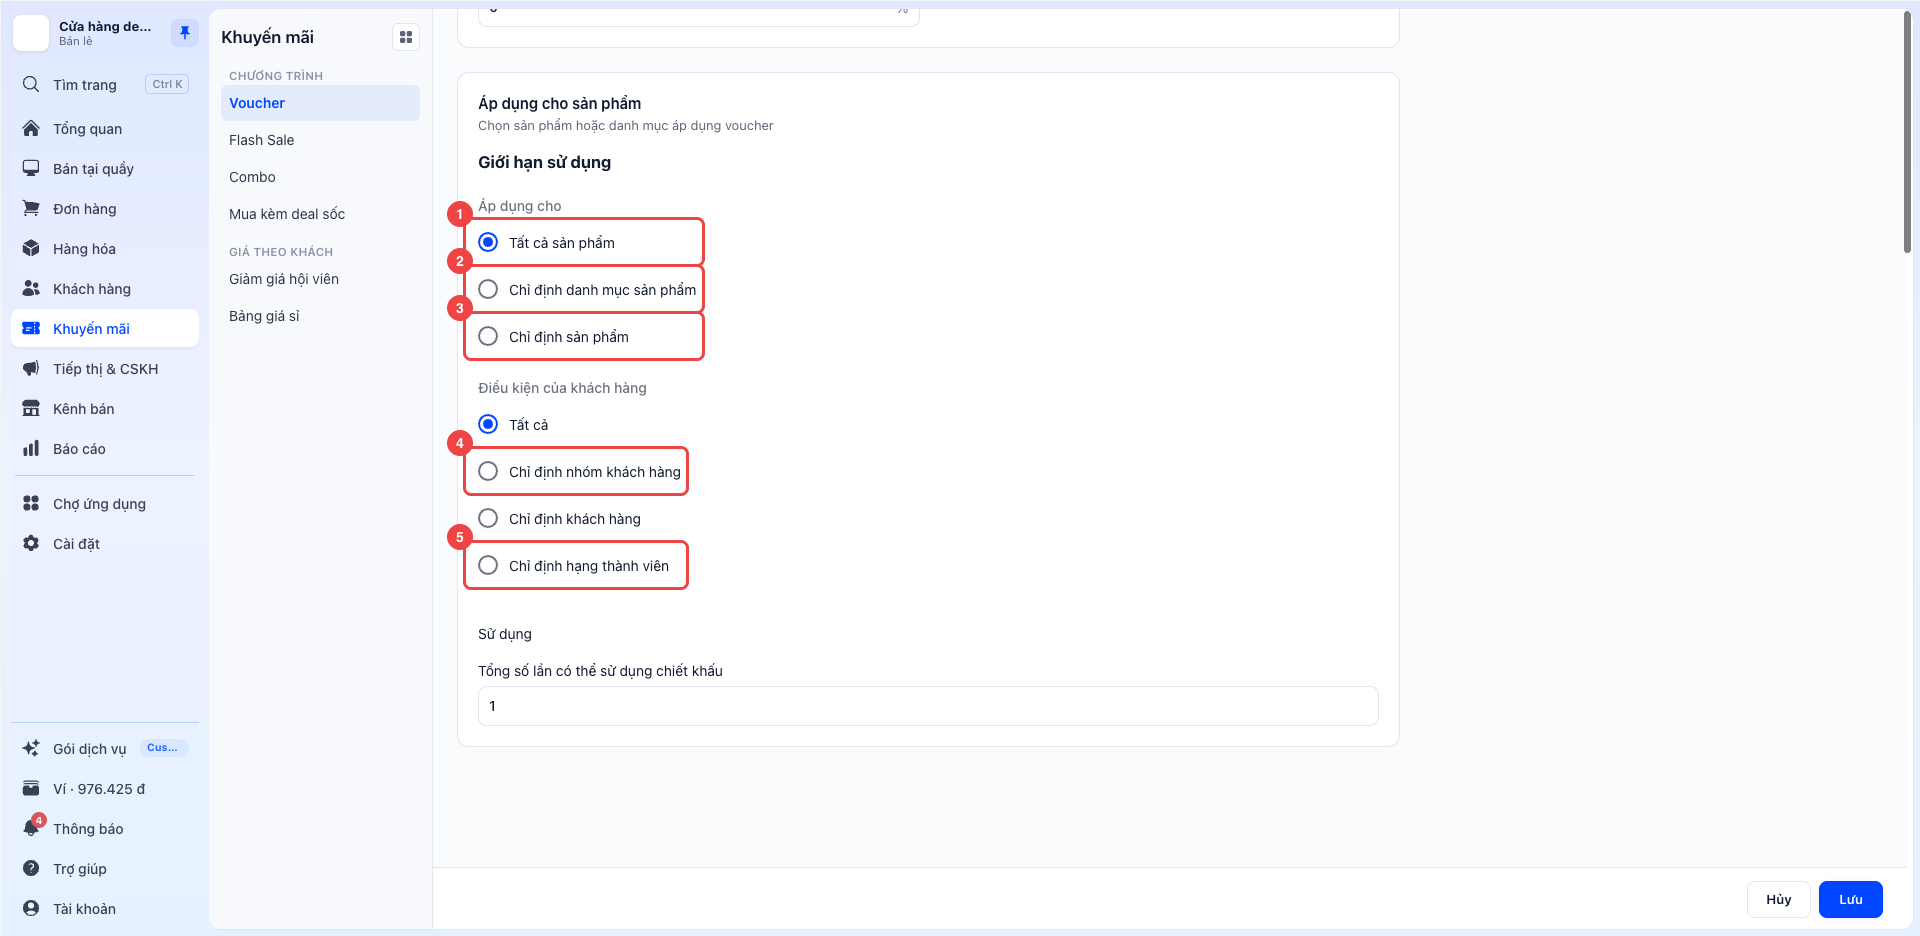This screenshot has width=1920, height=936.
Task: Click the Tìm trang search icon
Action: coord(31,84)
